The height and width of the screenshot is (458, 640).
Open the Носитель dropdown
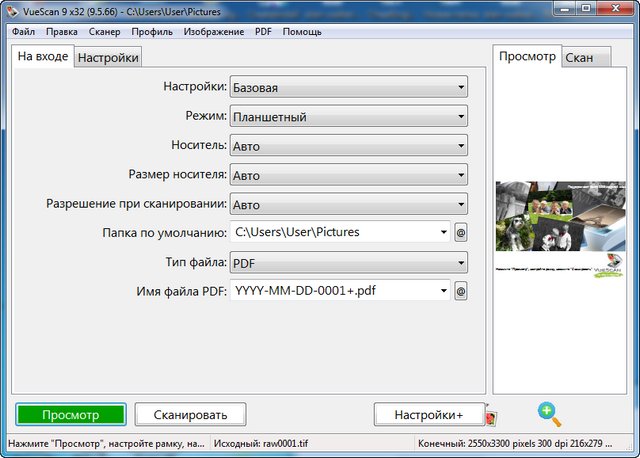click(348, 146)
